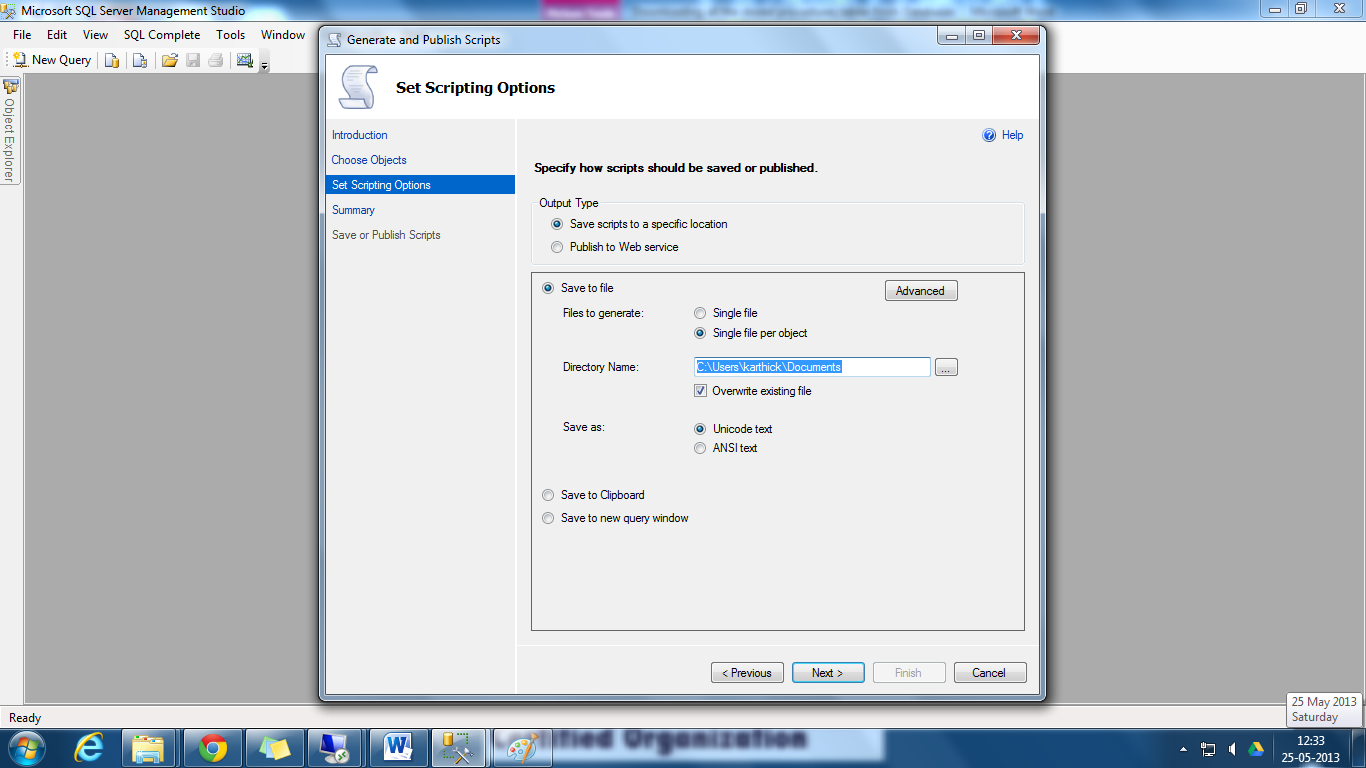Image resolution: width=1366 pixels, height=768 pixels.
Task: Open the View menu
Action: [x=96, y=34]
